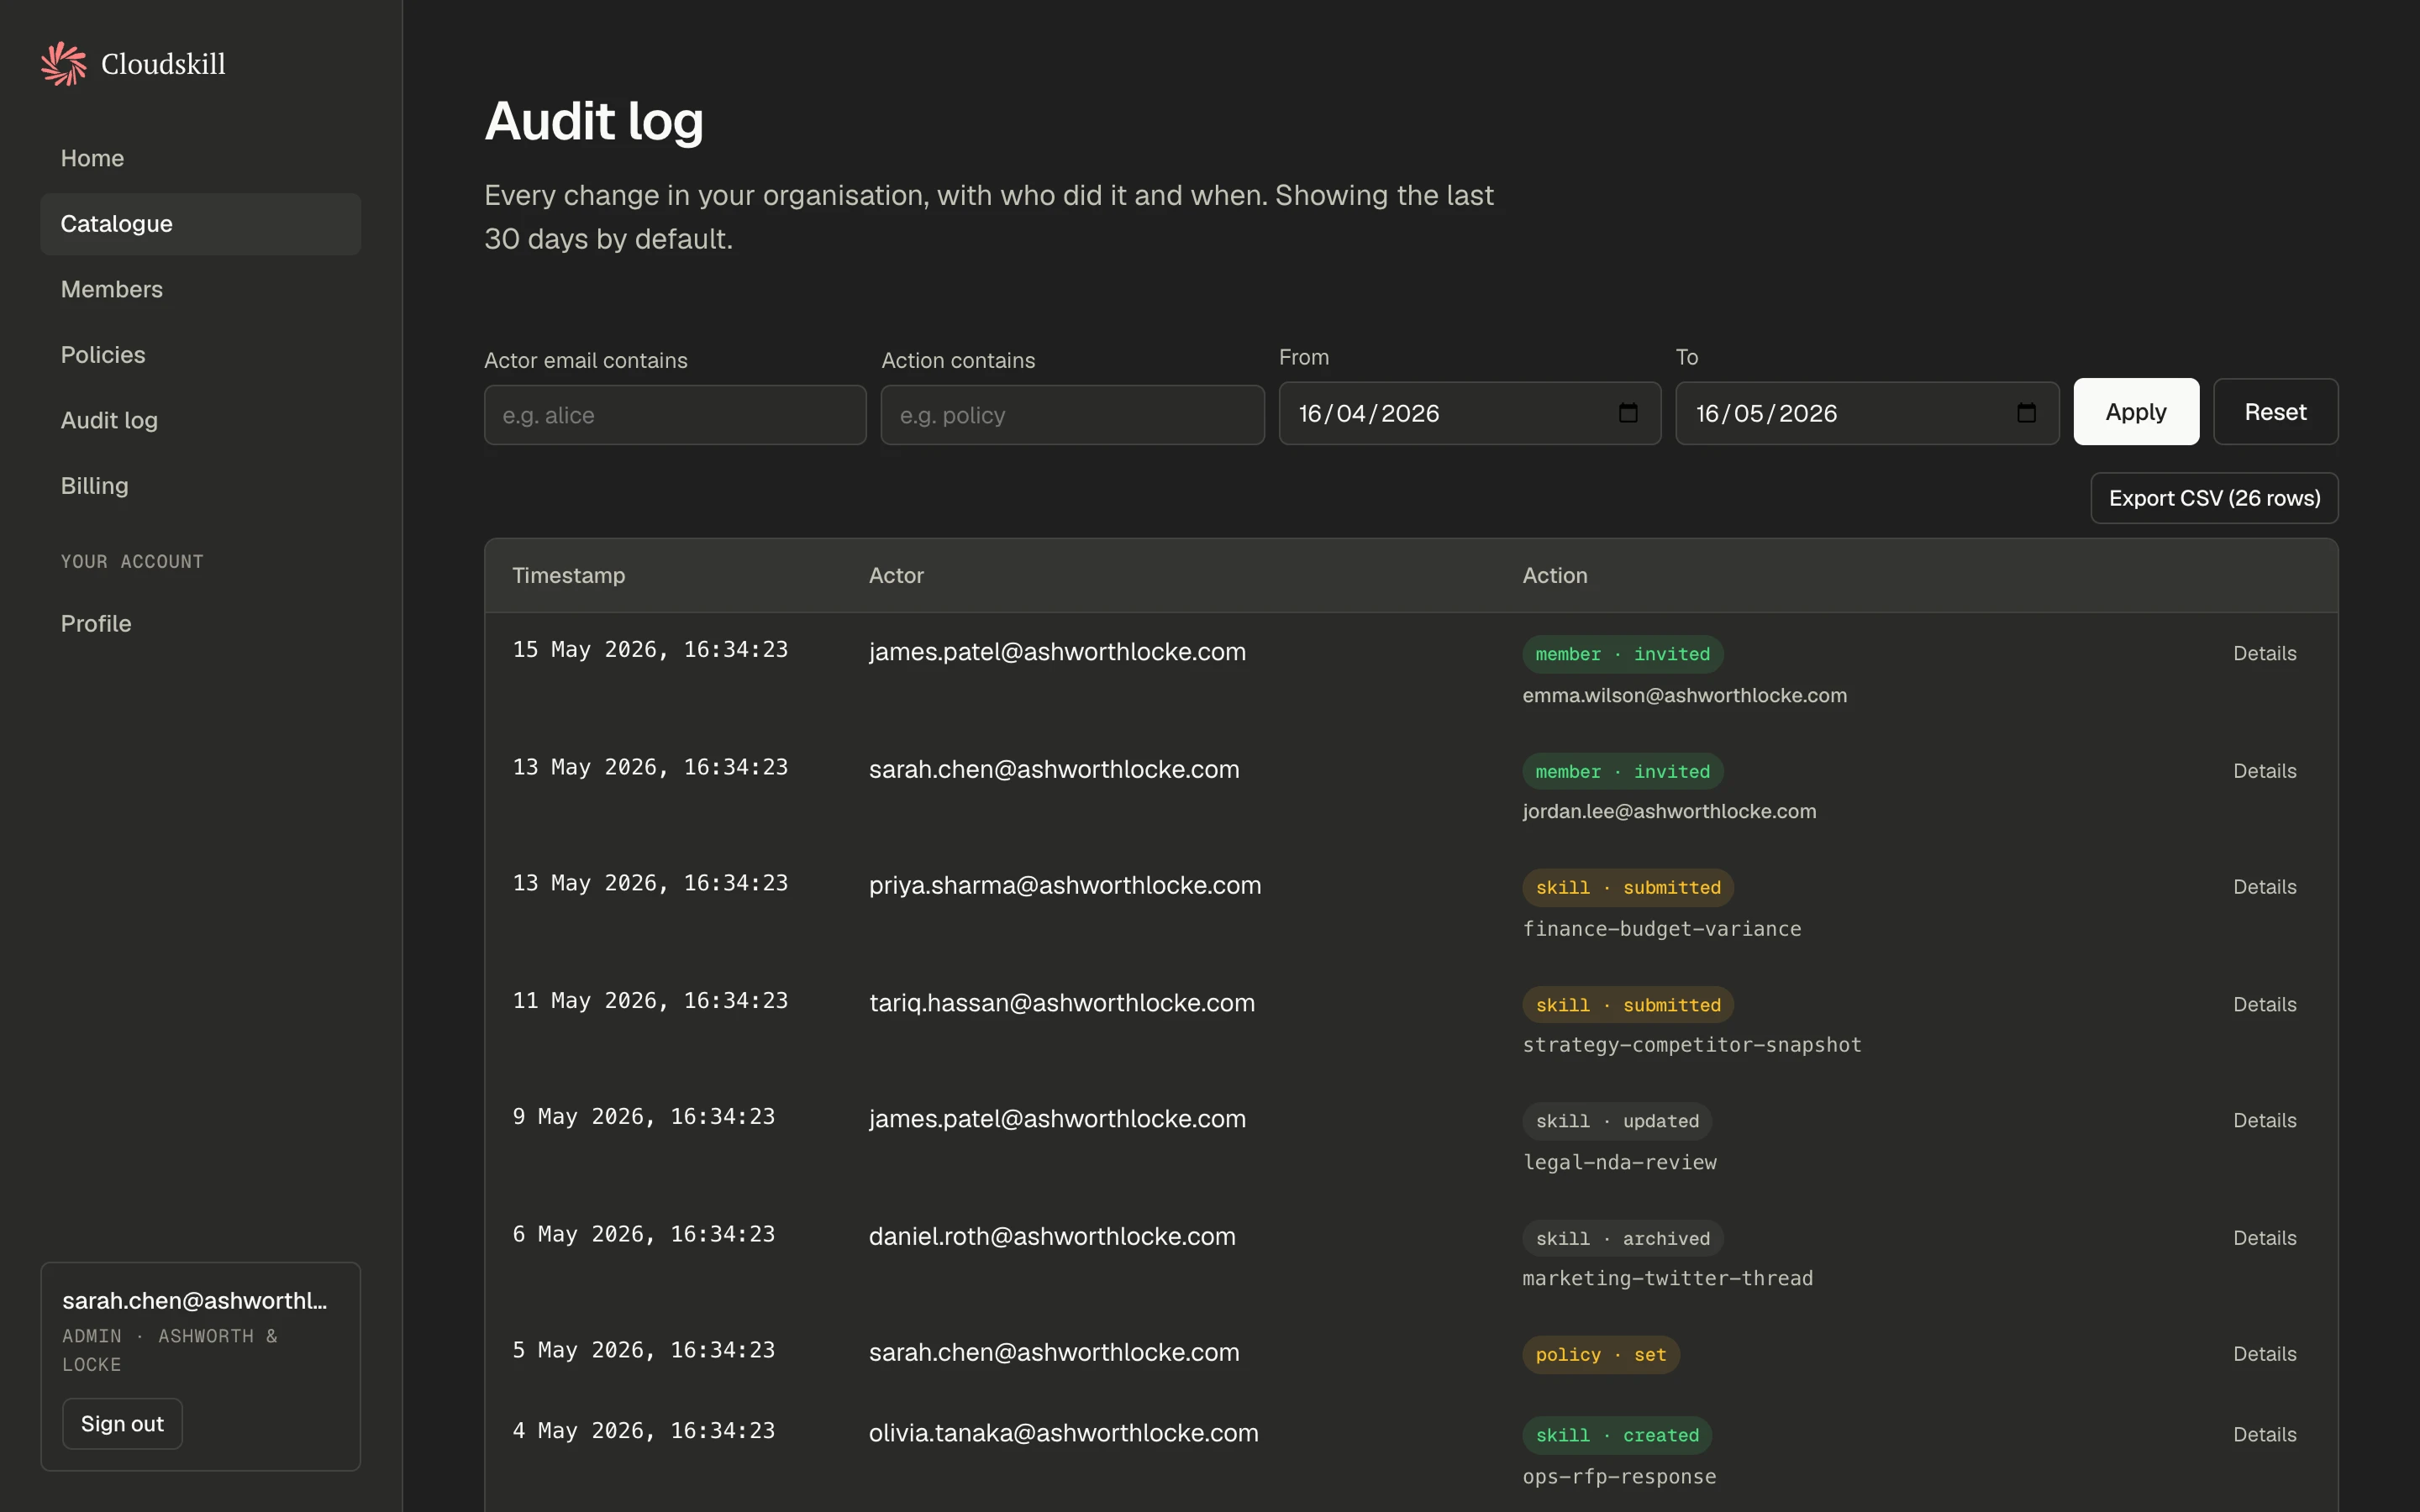
Task: View Details for strategy-competitor-snapshot row
Action: click(2265, 1005)
